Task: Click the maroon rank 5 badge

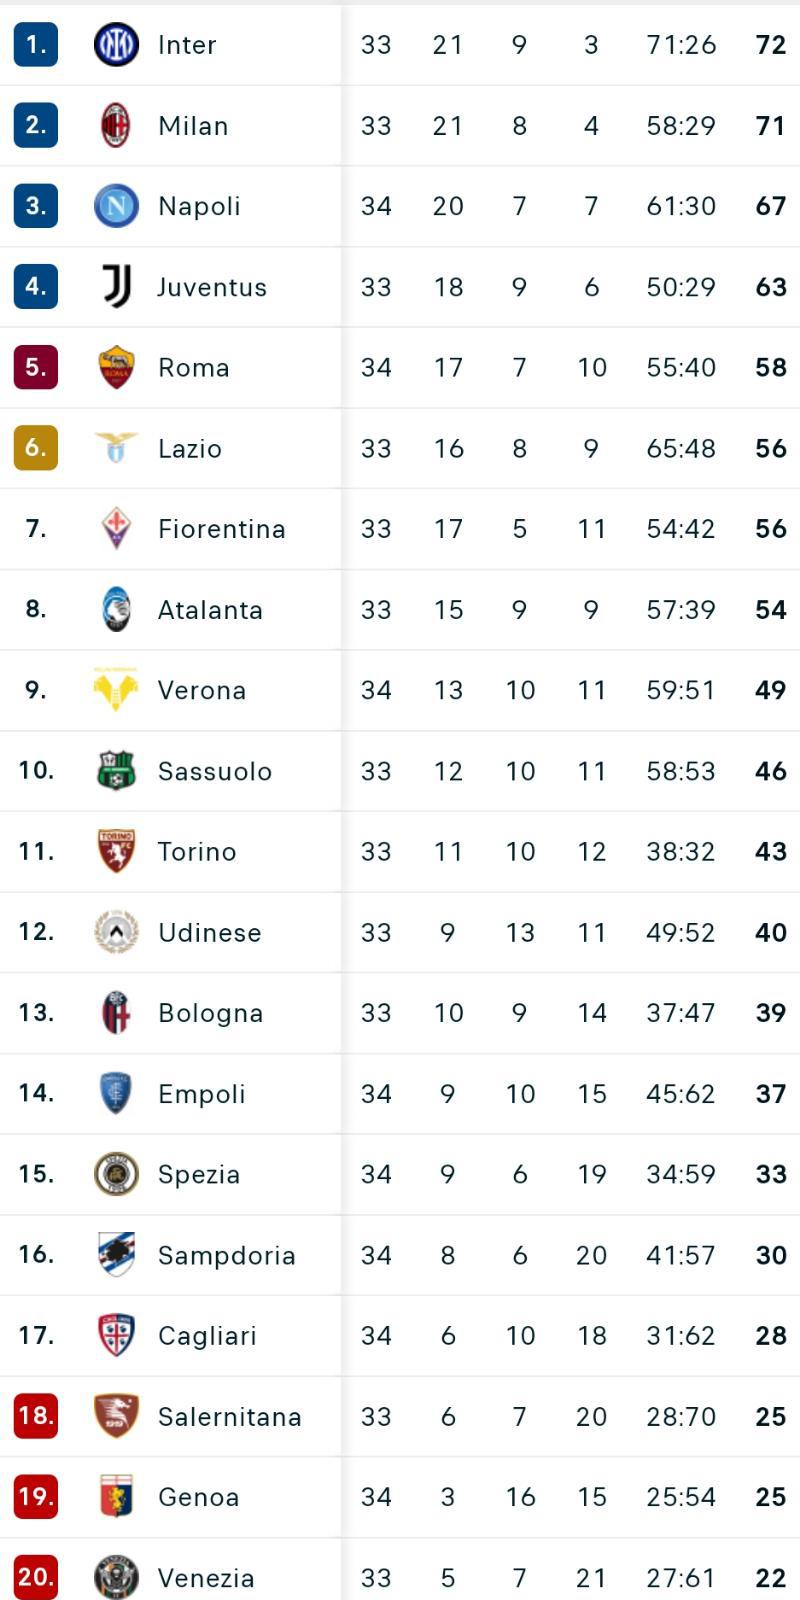Action: pyautogui.click(x=36, y=368)
